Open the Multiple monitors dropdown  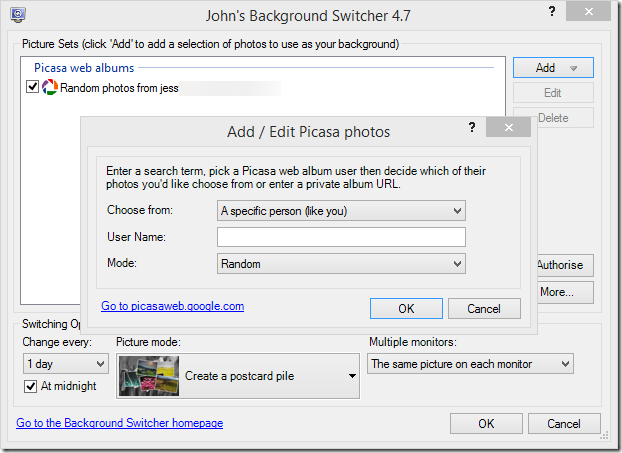470,364
